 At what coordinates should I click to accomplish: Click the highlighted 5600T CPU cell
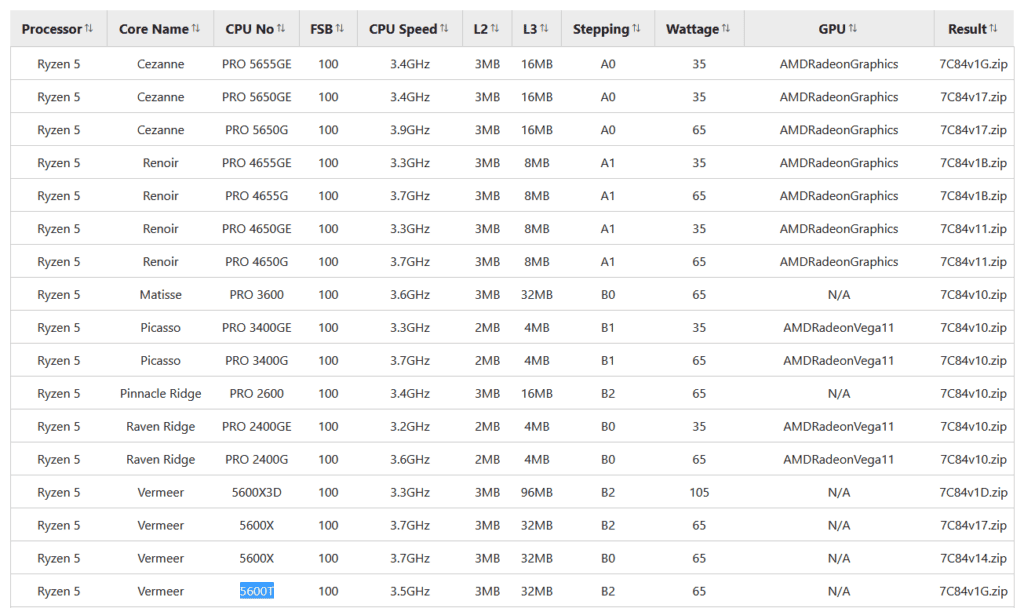(x=257, y=591)
